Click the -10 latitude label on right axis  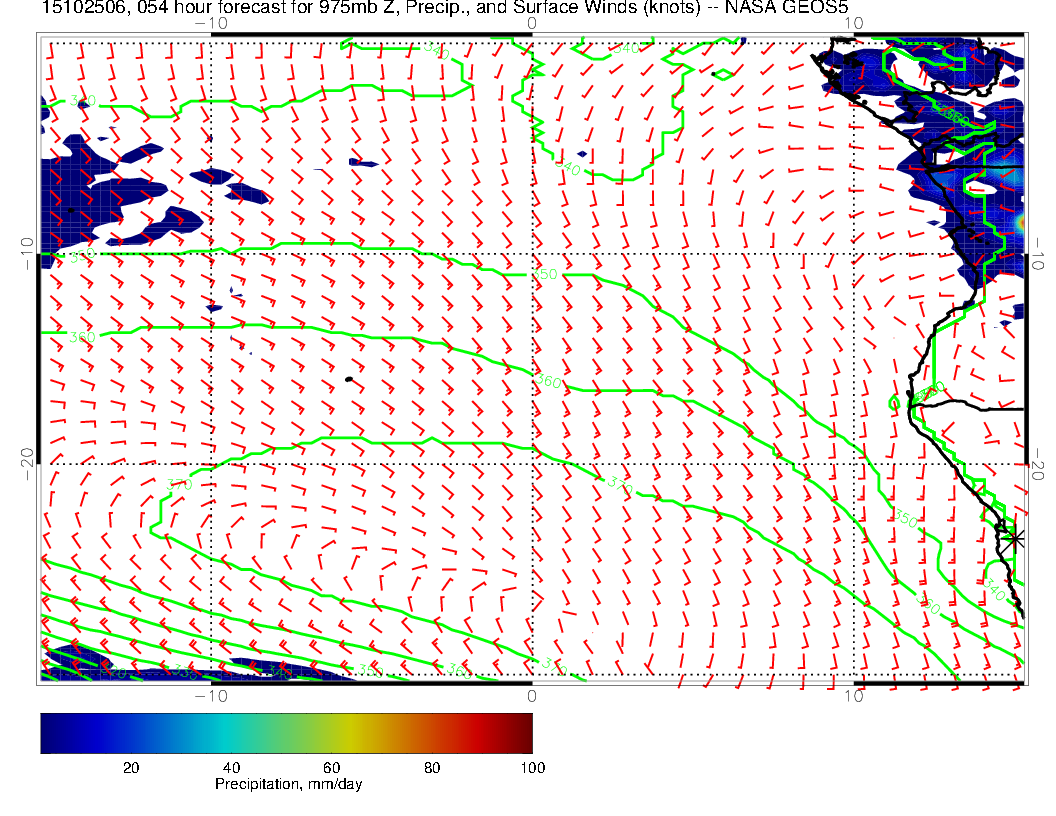click(1042, 252)
